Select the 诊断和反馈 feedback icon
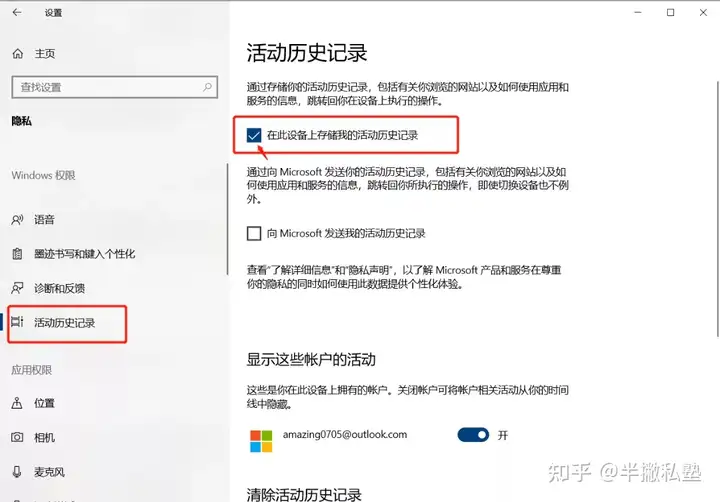This screenshot has height=502, width=720. [17, 288]
